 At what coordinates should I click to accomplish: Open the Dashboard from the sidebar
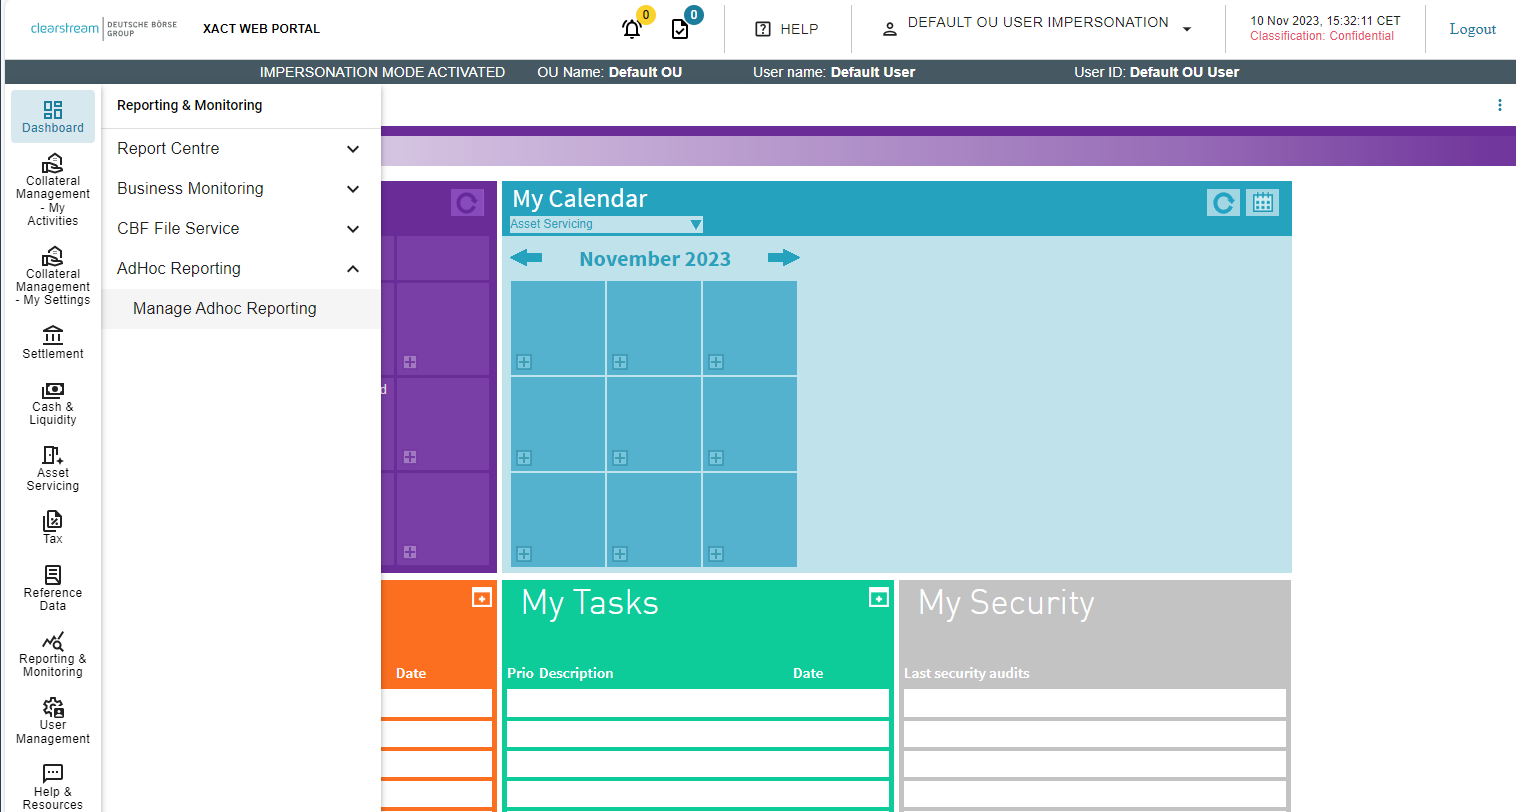pos(52,116)
